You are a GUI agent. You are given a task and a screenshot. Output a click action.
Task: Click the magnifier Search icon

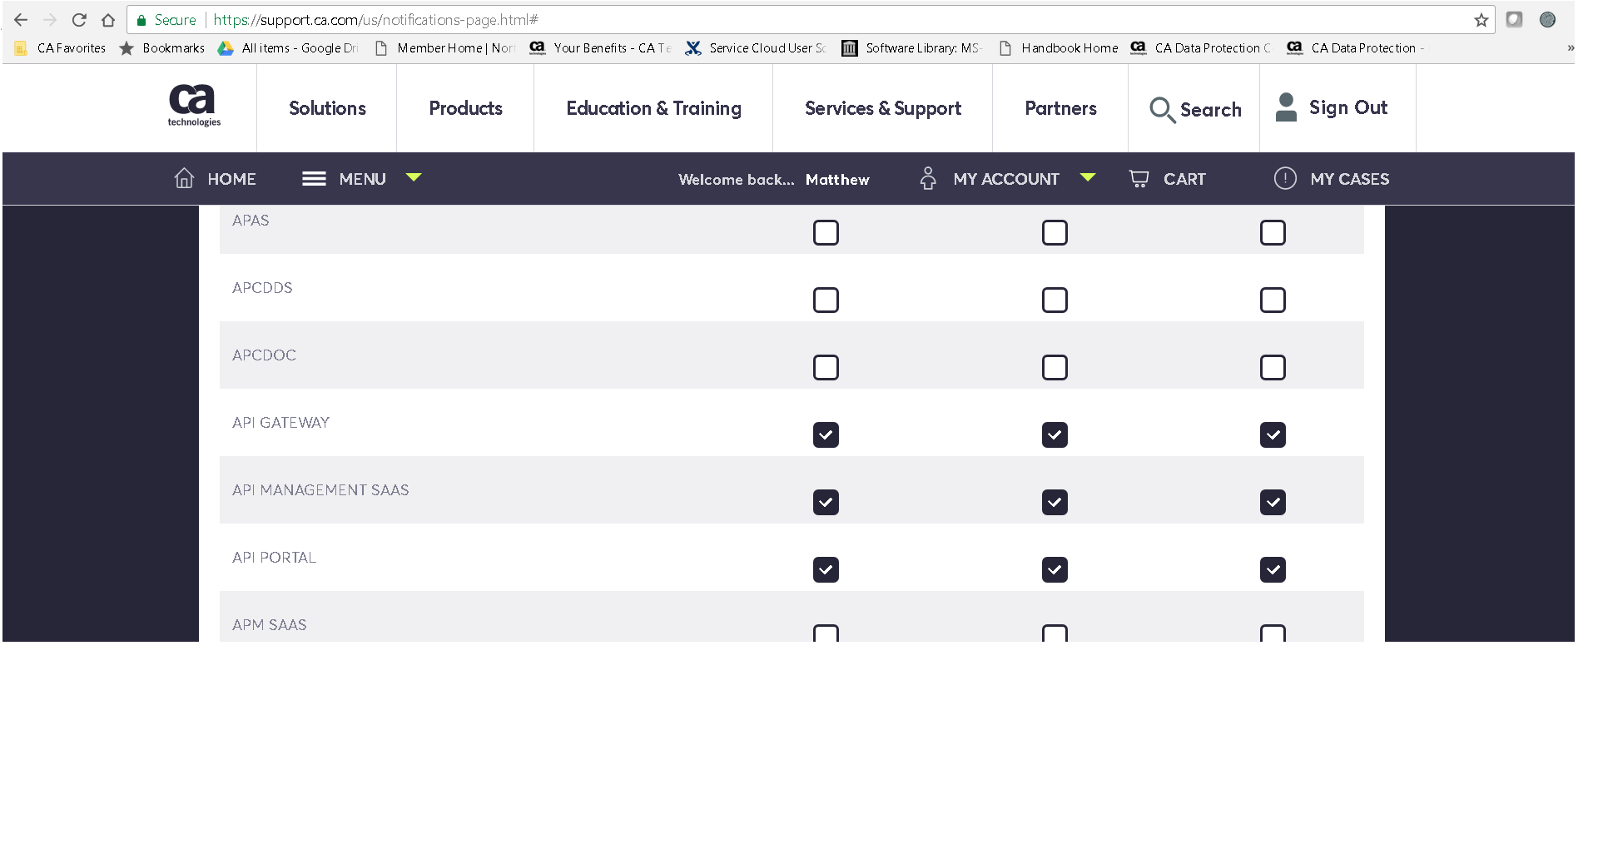tap(1162, 109)
